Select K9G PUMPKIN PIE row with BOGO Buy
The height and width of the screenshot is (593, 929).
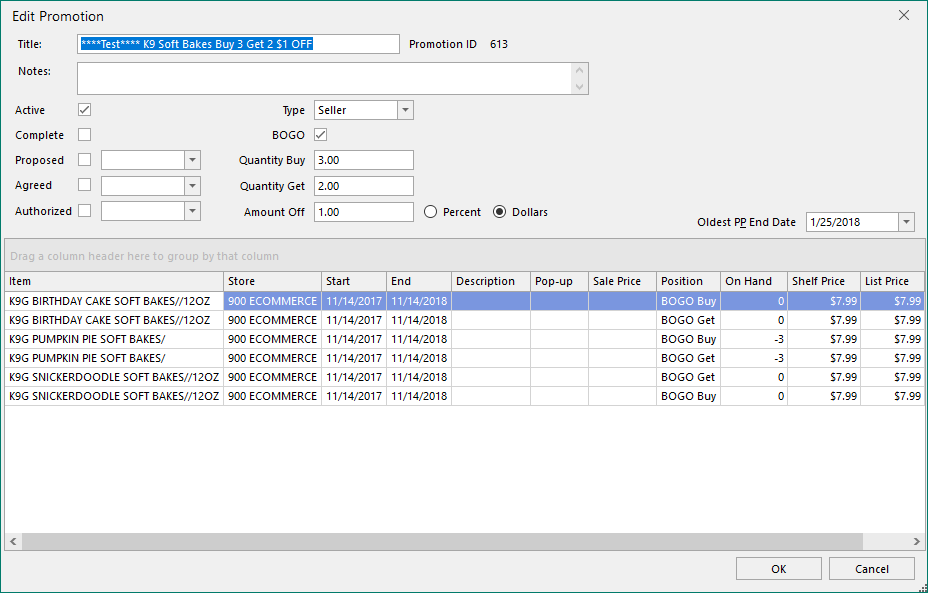point(464,339)
